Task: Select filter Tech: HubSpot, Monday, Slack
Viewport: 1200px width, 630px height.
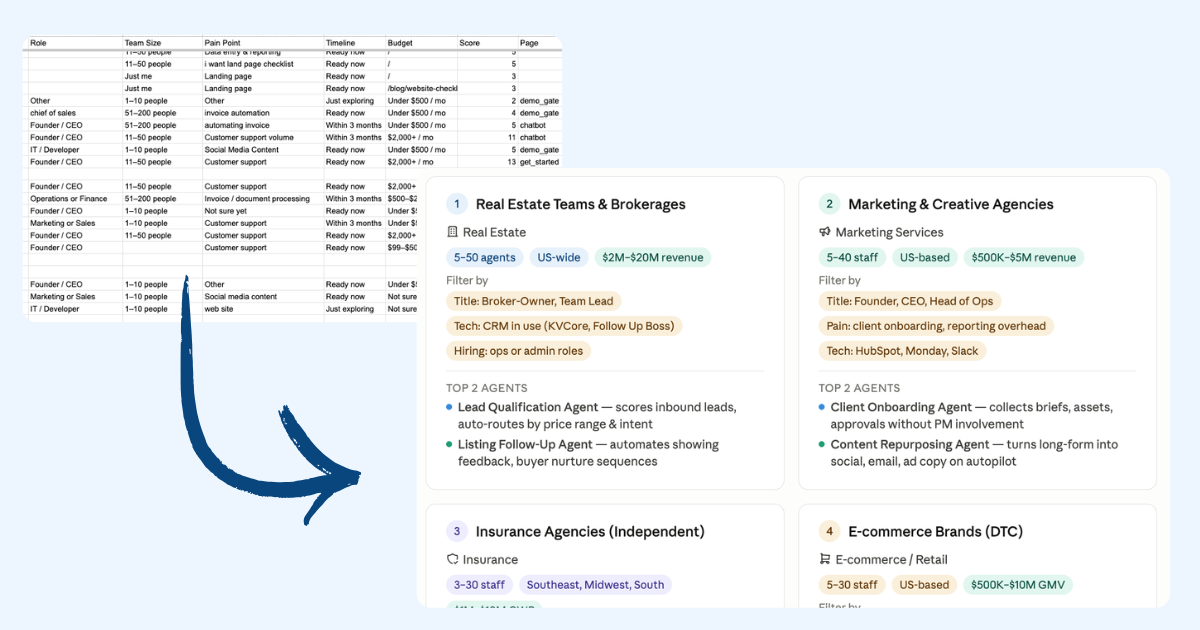Action: point(903,351)
